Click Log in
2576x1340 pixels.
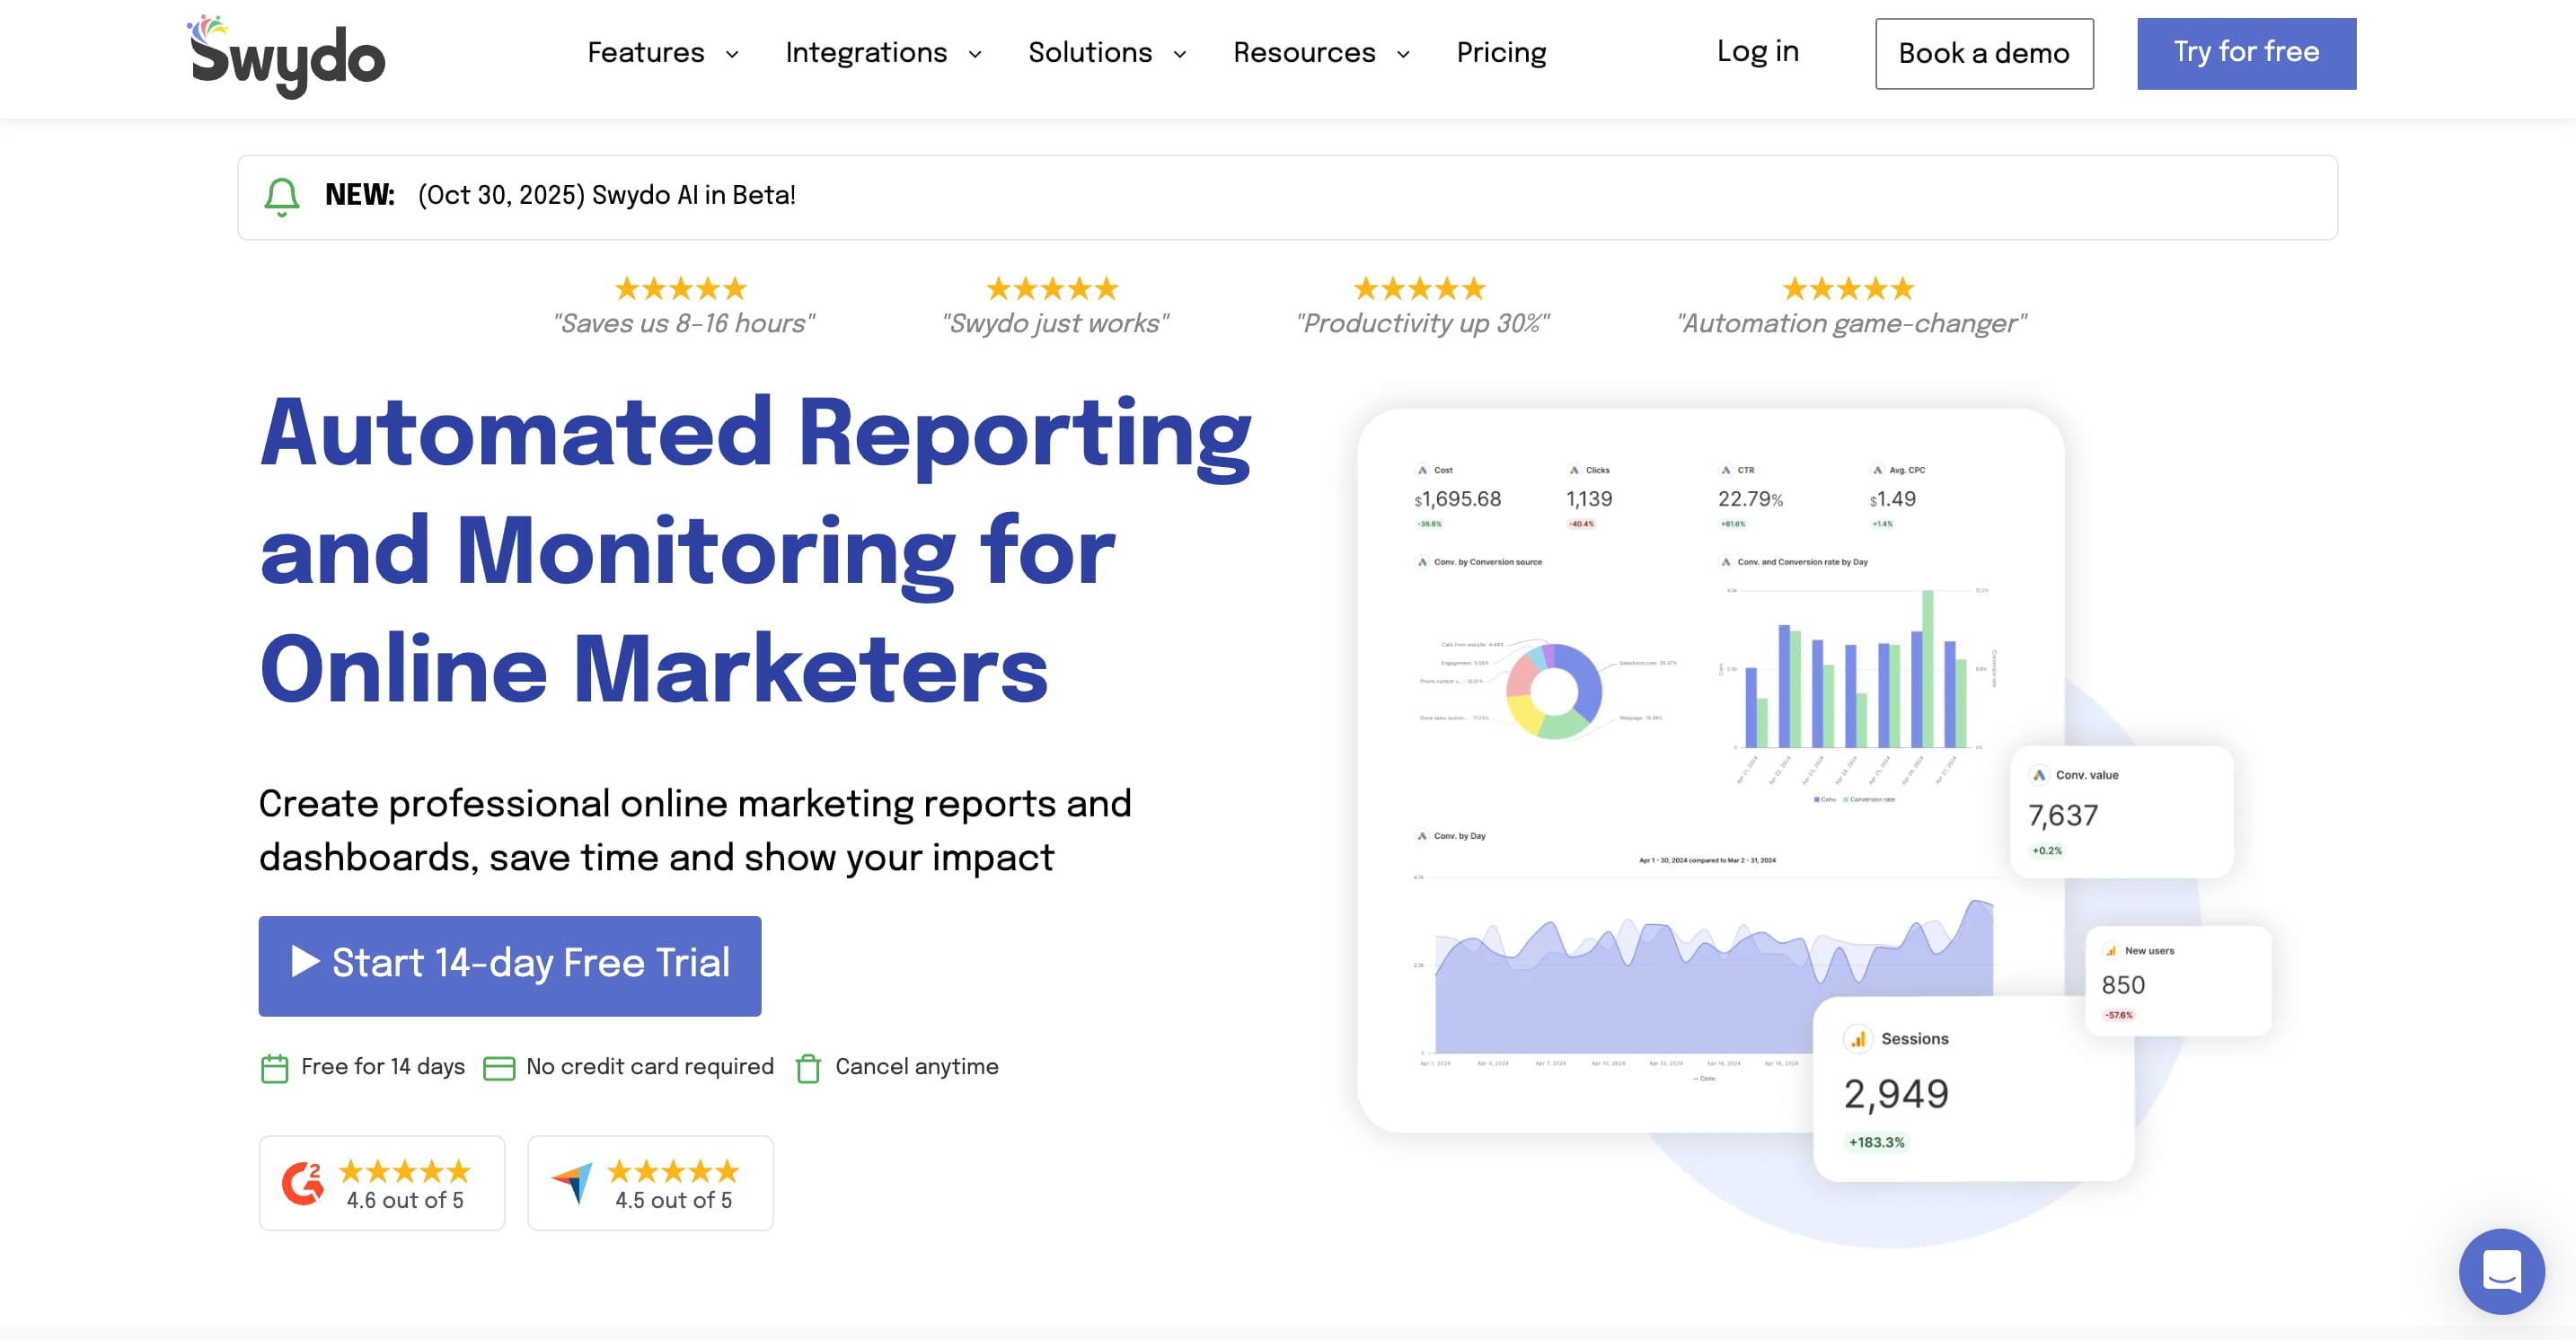1757,52
